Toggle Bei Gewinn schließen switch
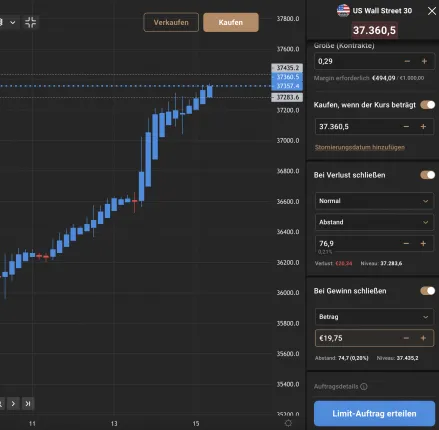 (428, 291)
